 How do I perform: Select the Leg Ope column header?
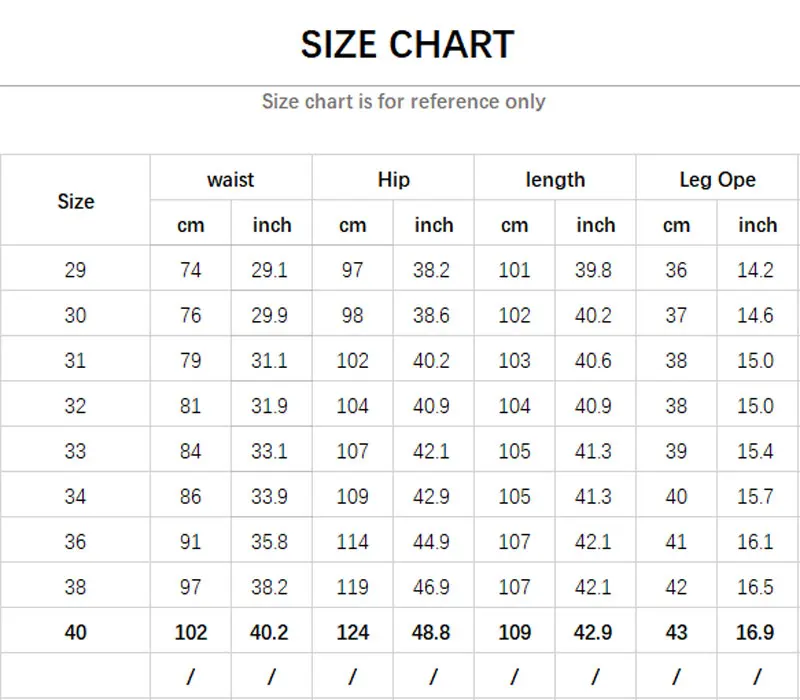point(717,180)
